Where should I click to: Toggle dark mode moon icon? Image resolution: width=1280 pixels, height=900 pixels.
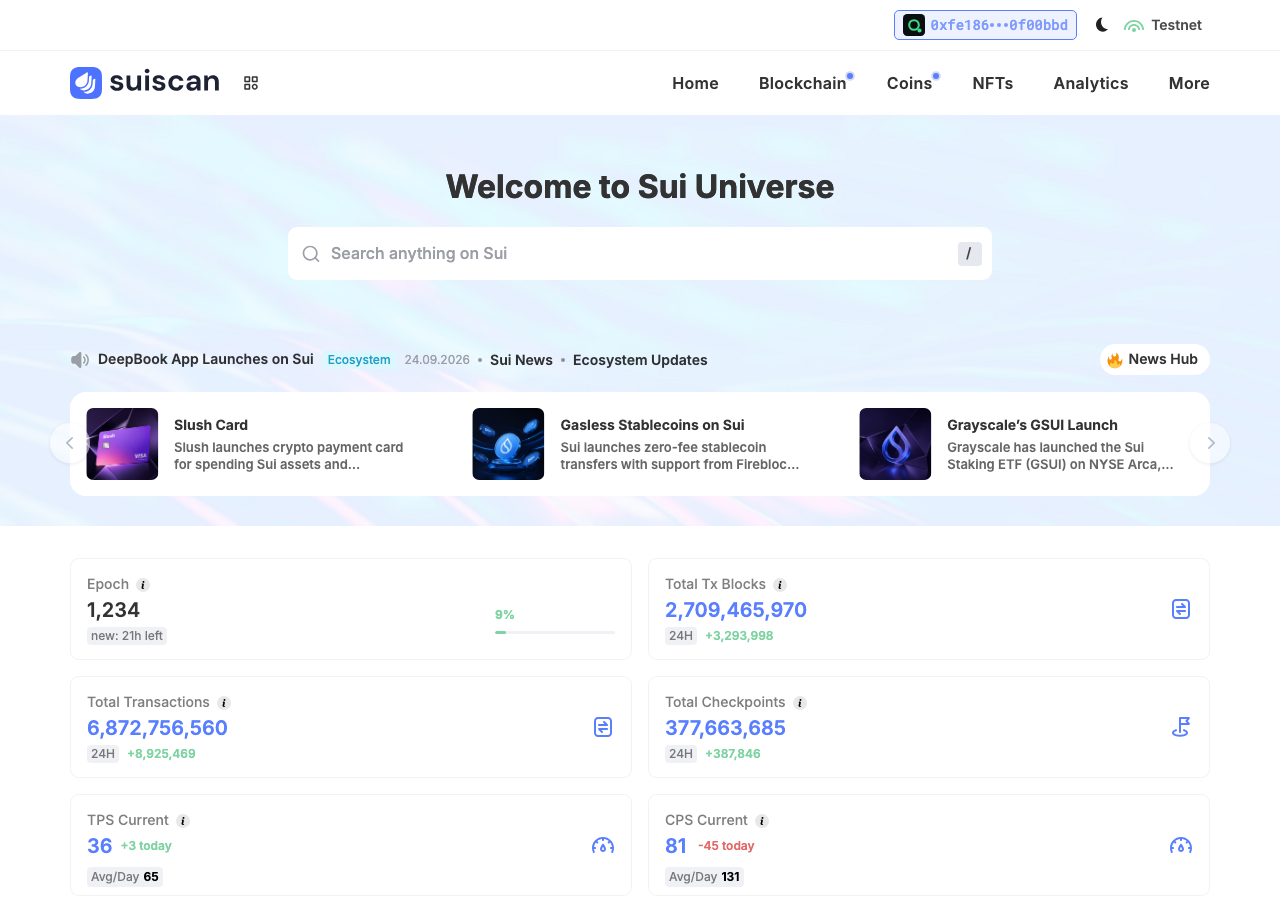[x=1102, y=25]
